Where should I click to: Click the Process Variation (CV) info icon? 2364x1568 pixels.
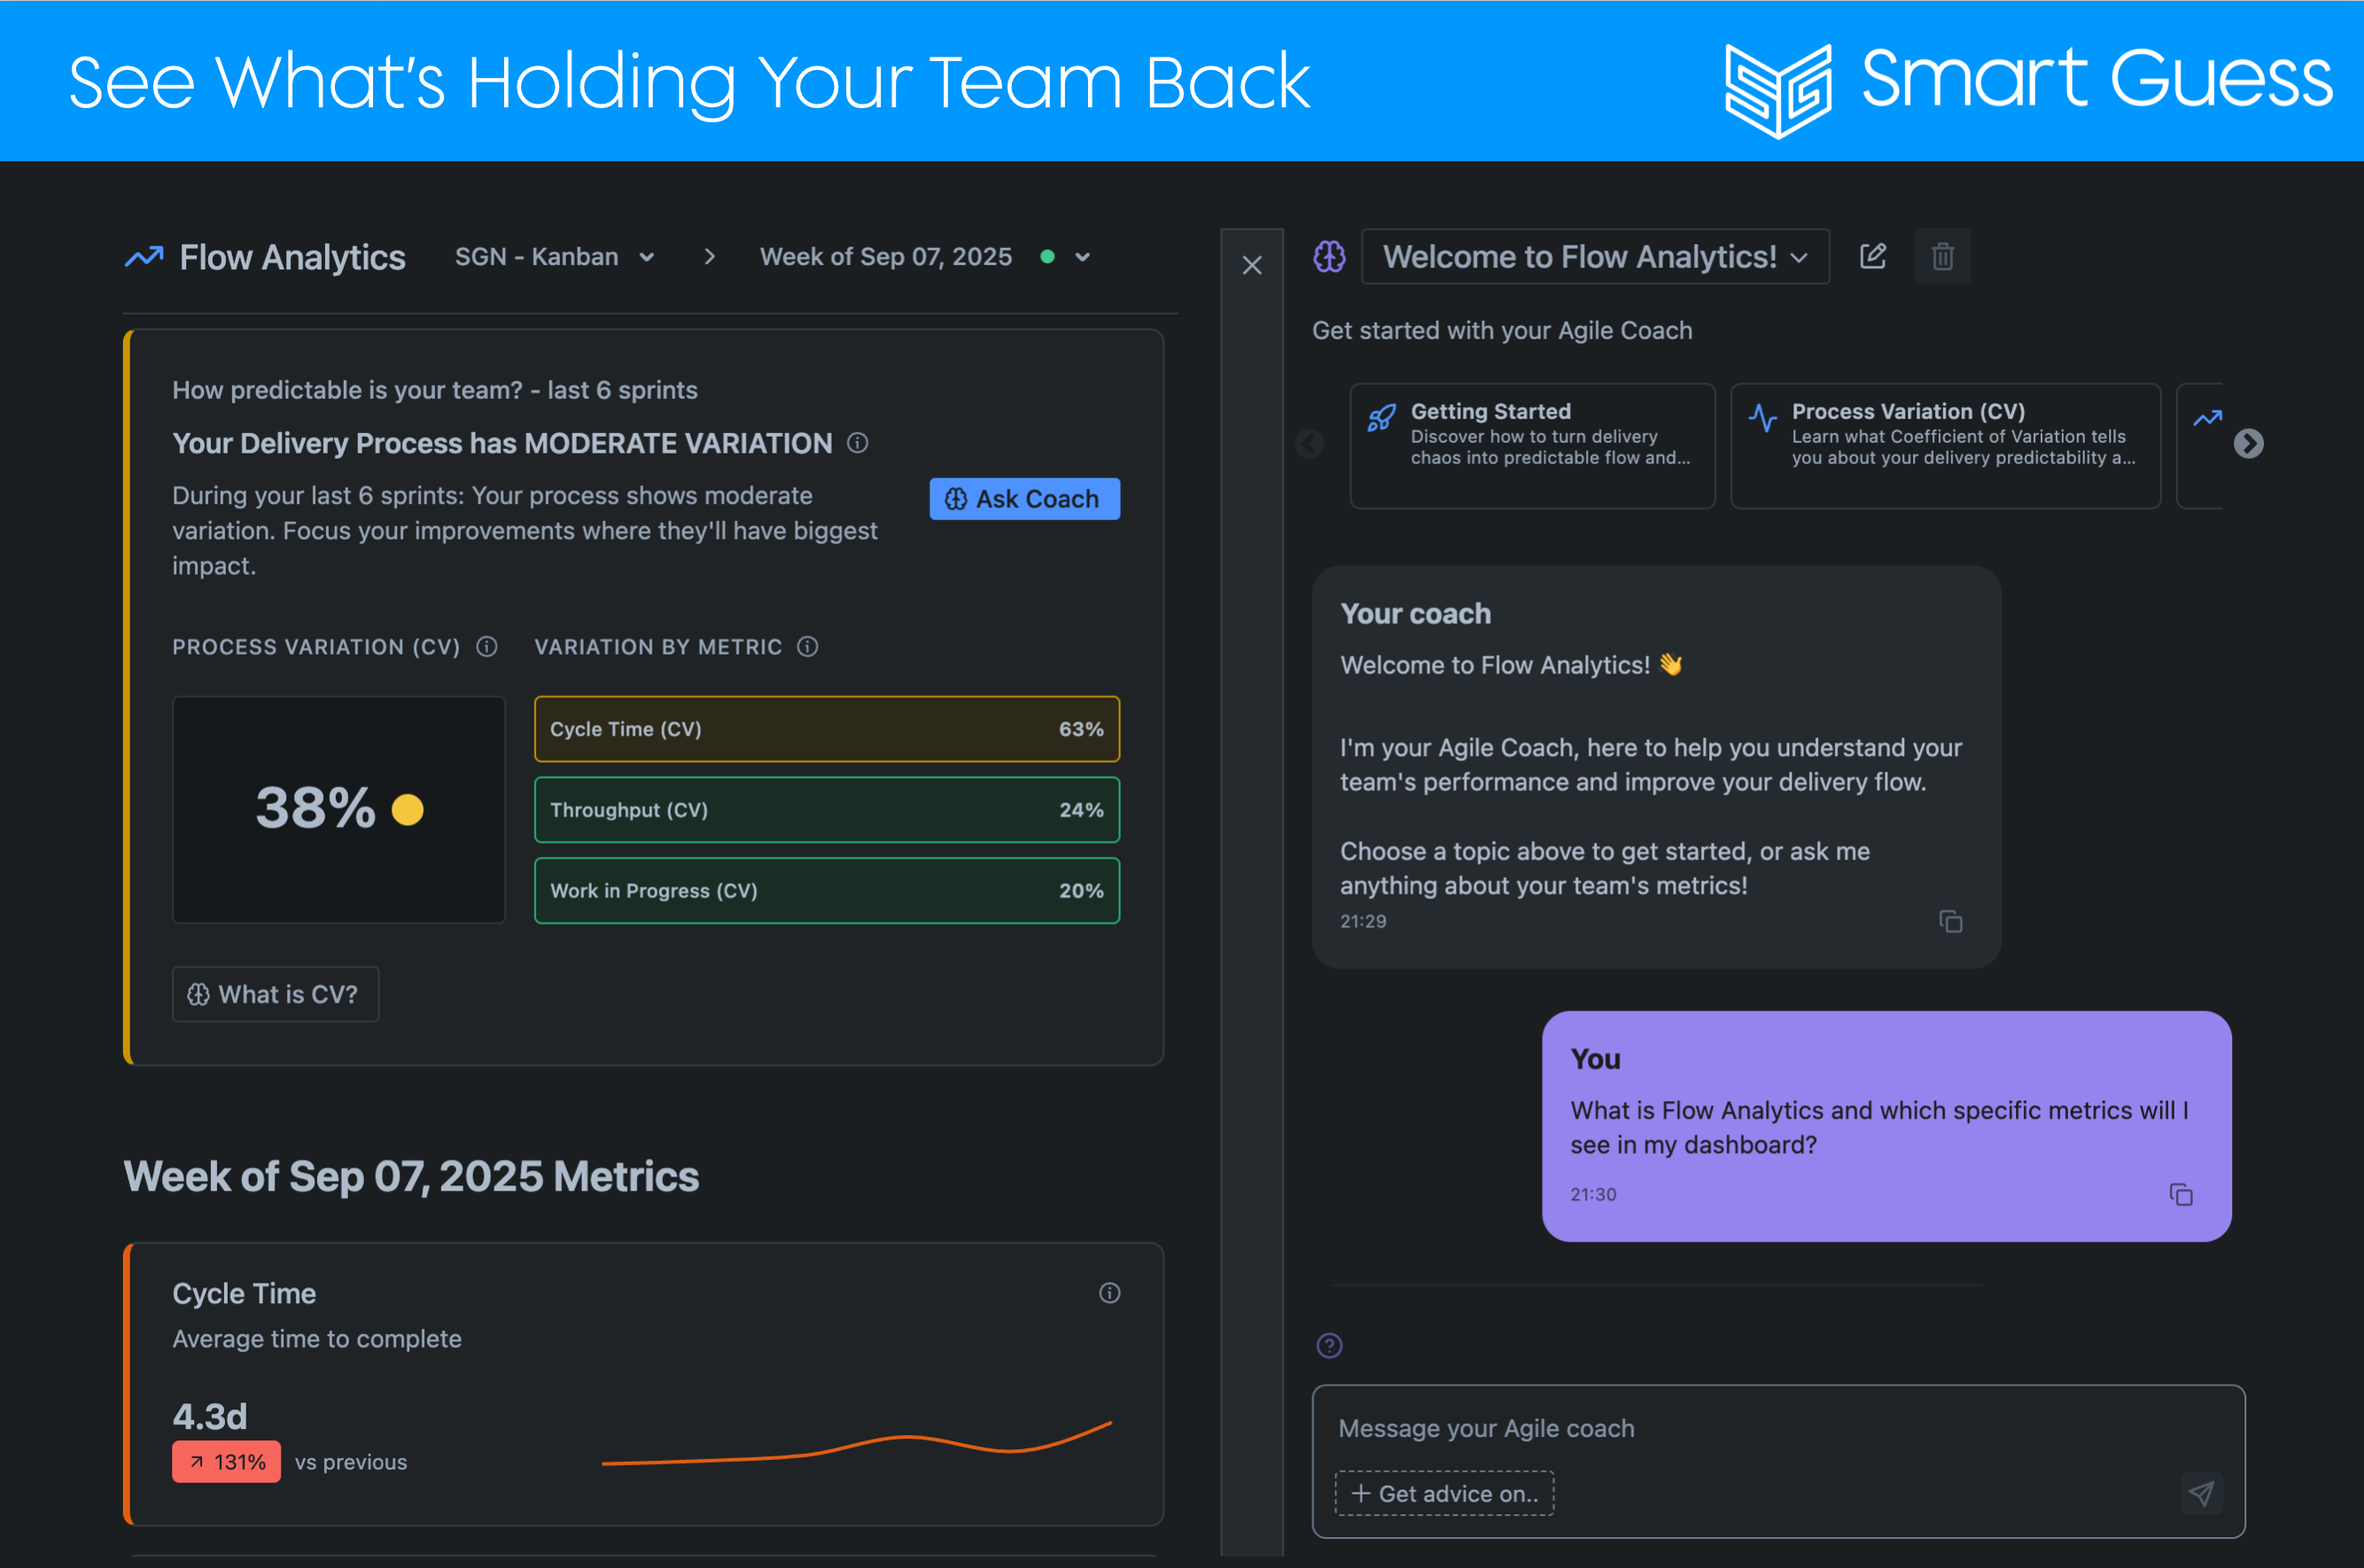click(487, 647)
